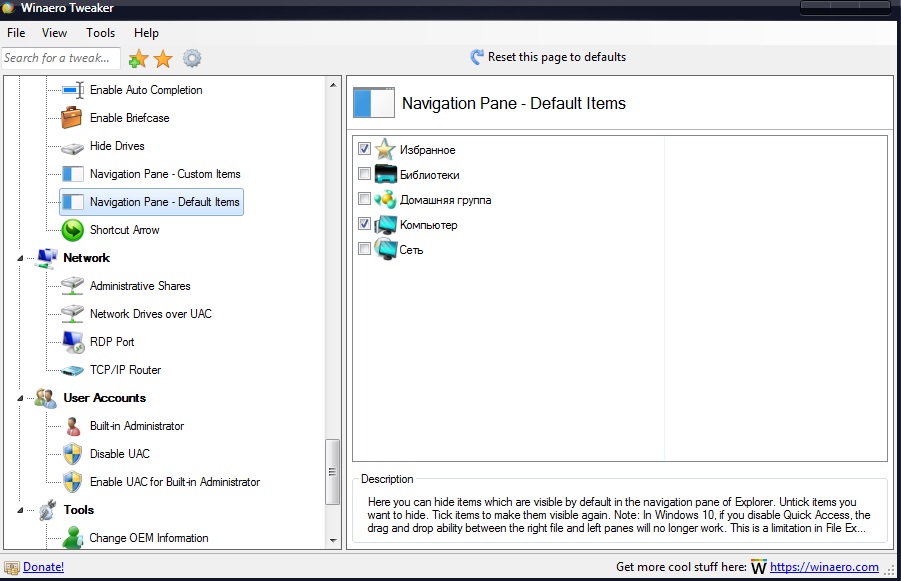This screenshot has width=901, height=581.
Task: Select TCP/IP Router tree item
Action: pyautogui.click(x=125, y=370)
